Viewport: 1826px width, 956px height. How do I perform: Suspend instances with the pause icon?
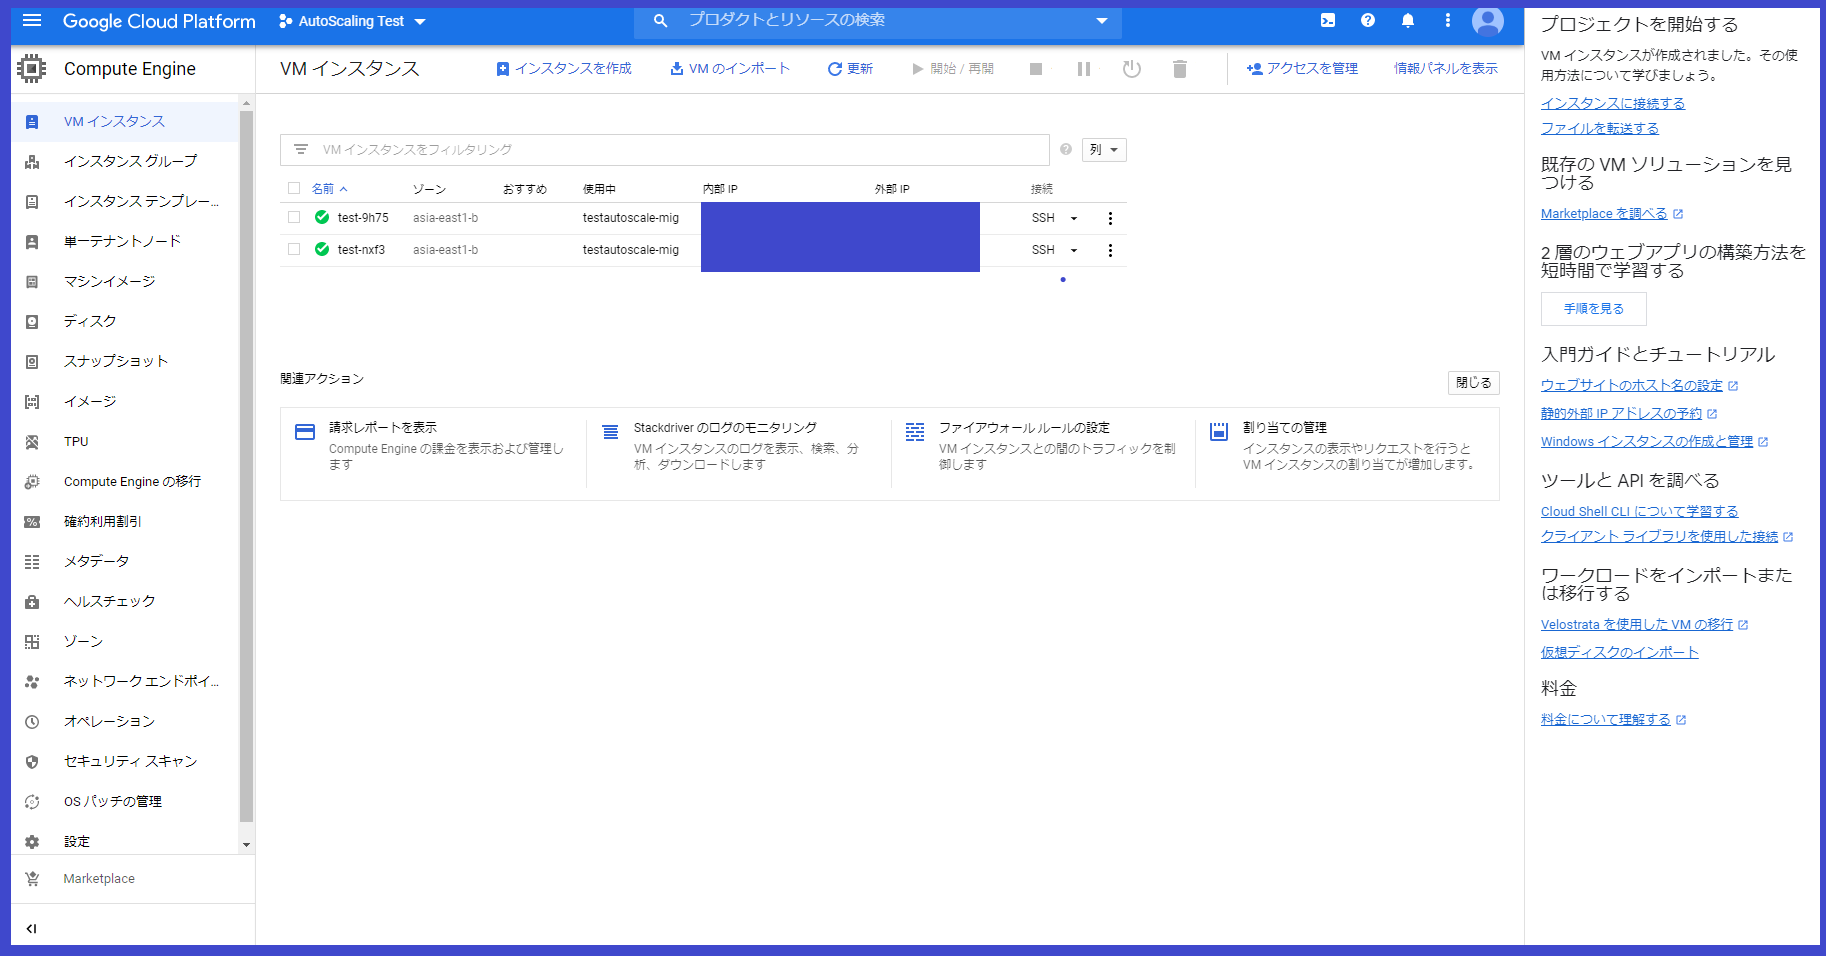pos(1084,69)
